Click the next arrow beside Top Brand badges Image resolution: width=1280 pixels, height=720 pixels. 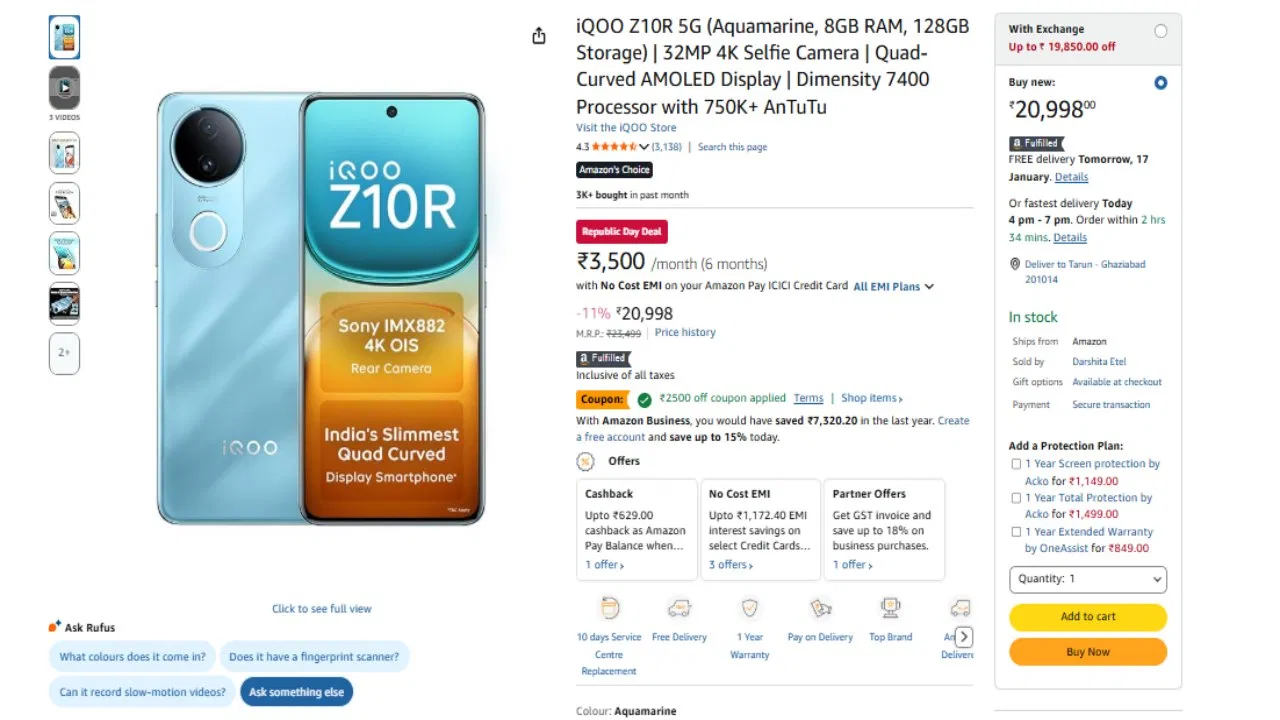tap(963, 635)
